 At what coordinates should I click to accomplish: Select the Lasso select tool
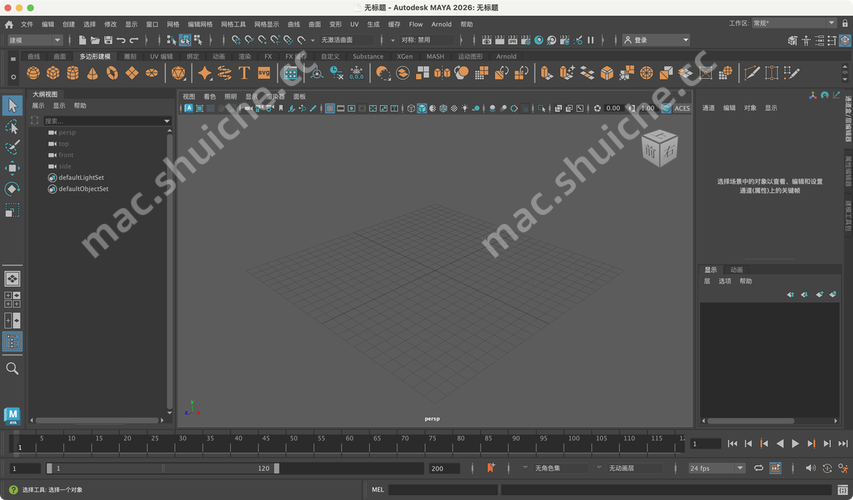pyautogui.click(x=12, y=127)
